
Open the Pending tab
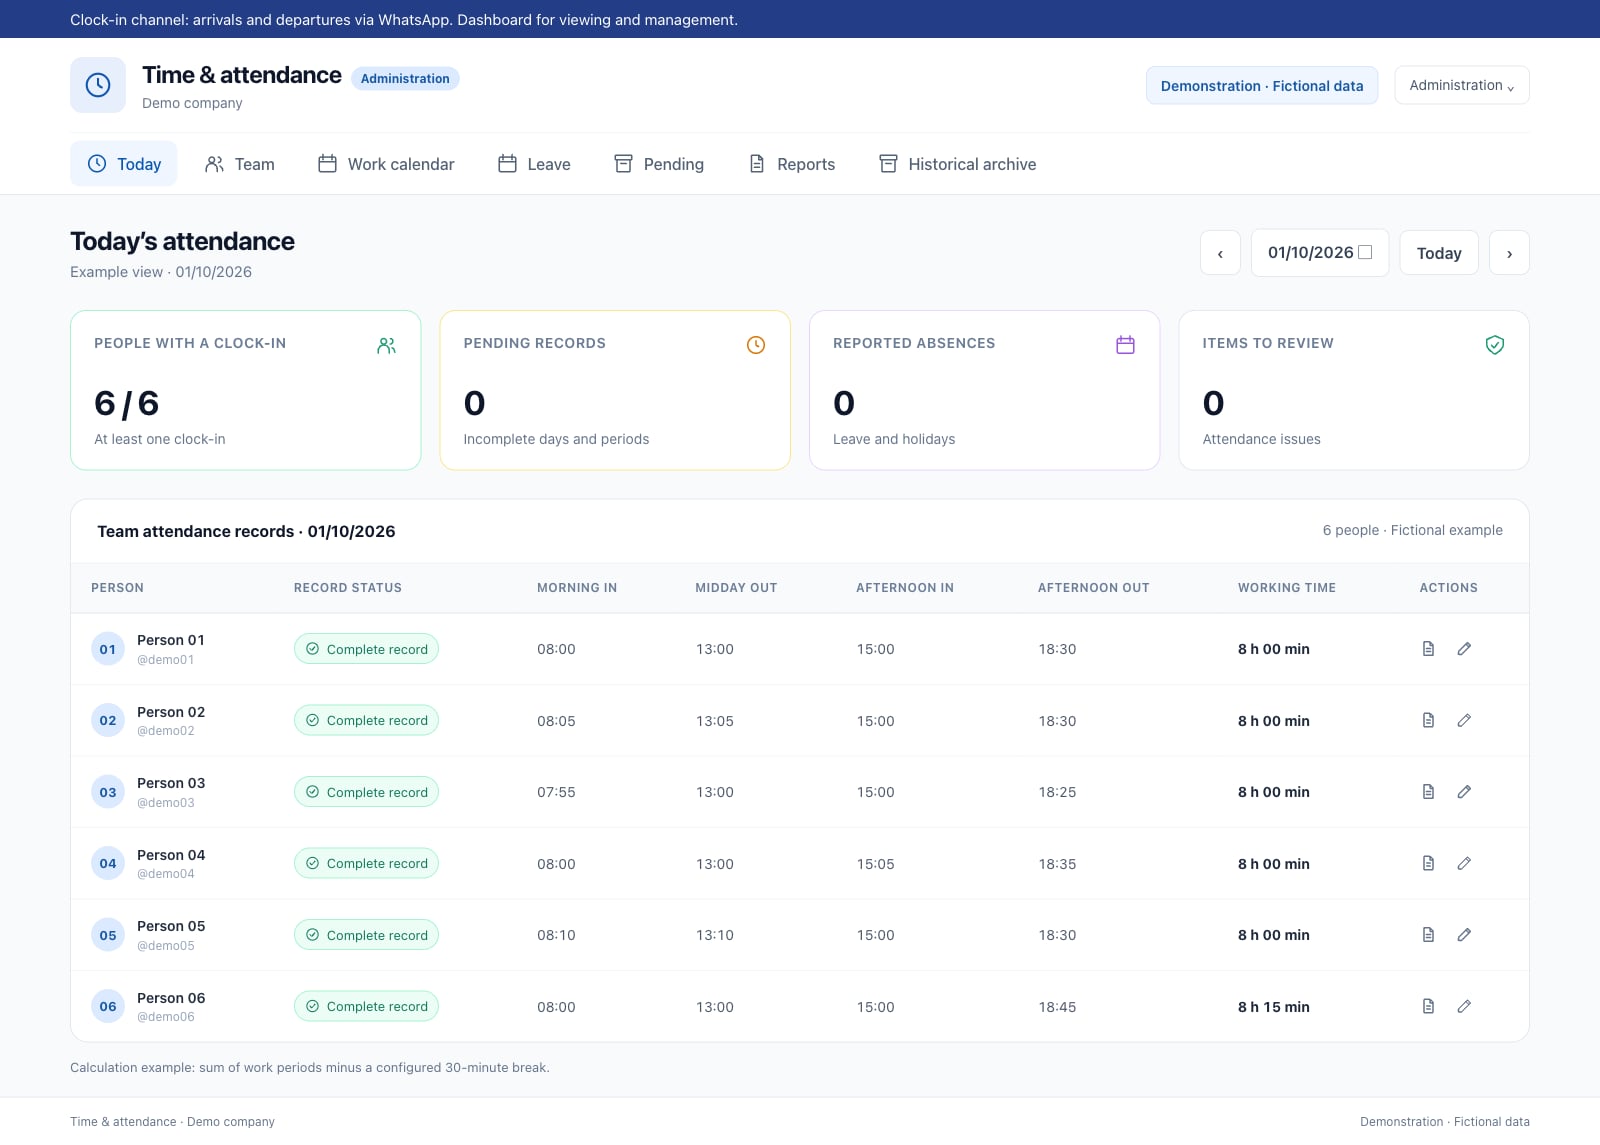(659, 164)
